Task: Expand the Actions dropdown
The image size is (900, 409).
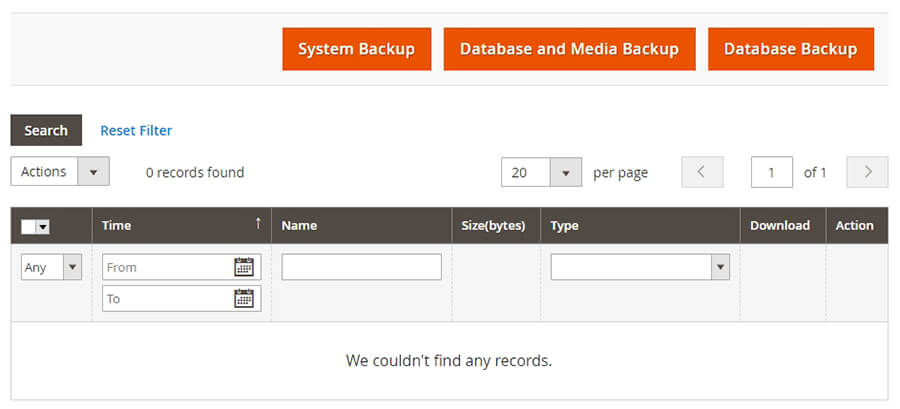Action: coord(93,172)
